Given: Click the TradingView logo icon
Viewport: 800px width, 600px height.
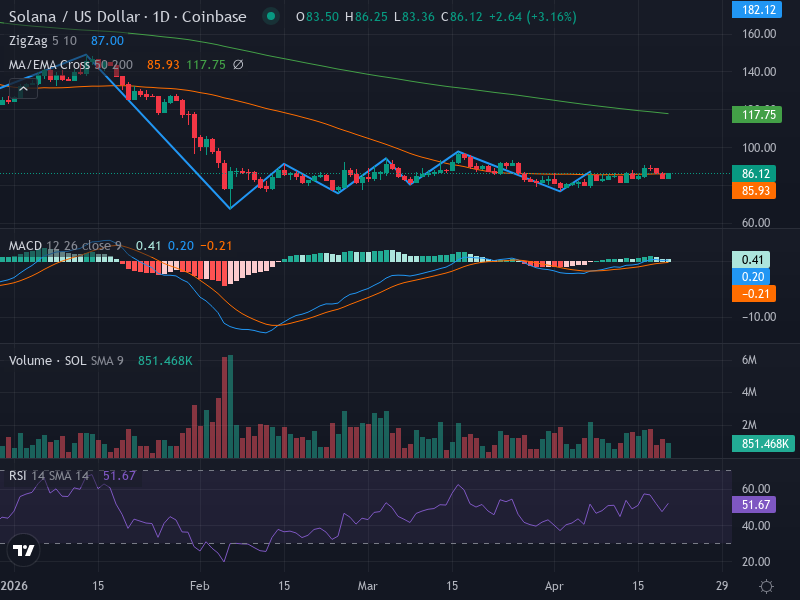Looking at the screenshot, I should [x=23, y=550].
